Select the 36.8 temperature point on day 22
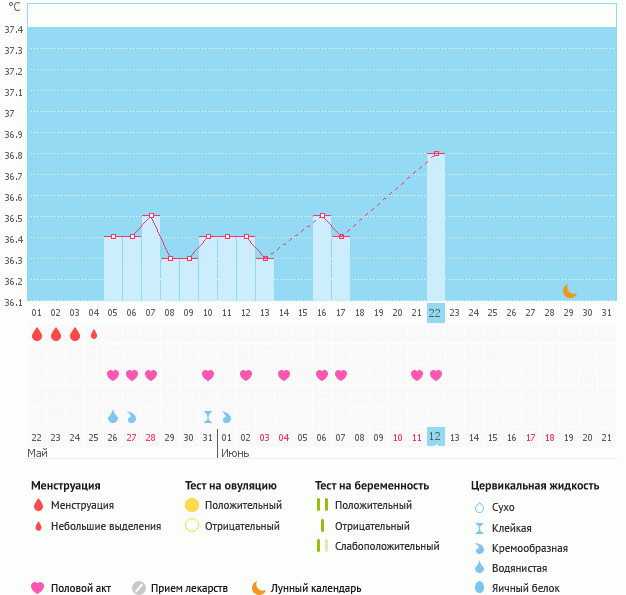The height and width of the screenshot is (595, 626). (x=436, y=154)
